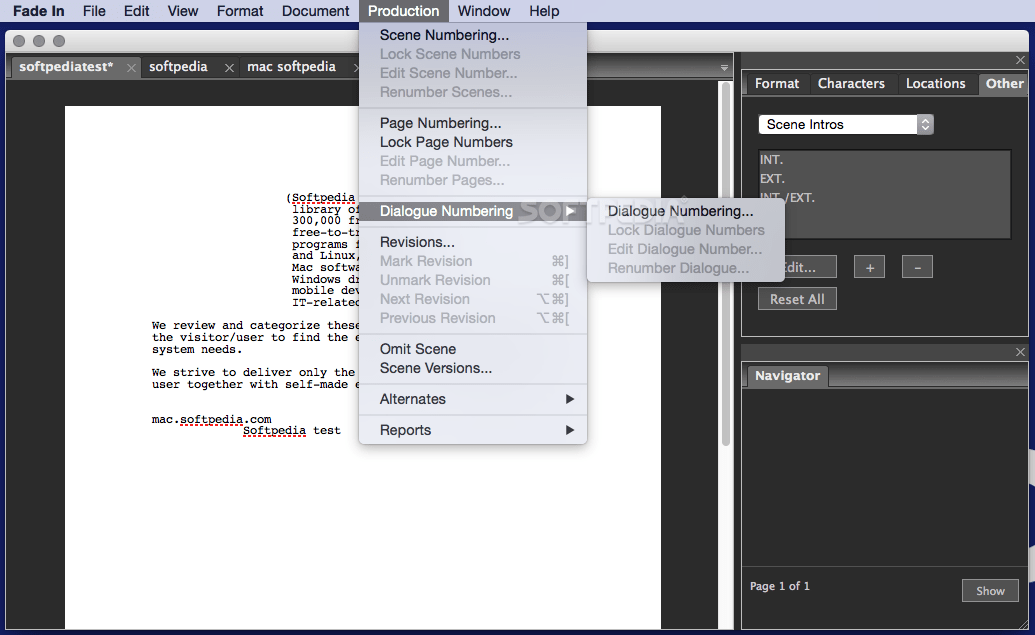Image resolution: width=1035 pixels, height=635 pixels.
Task: Open the Document menu
Action: (x=316, y=11)
